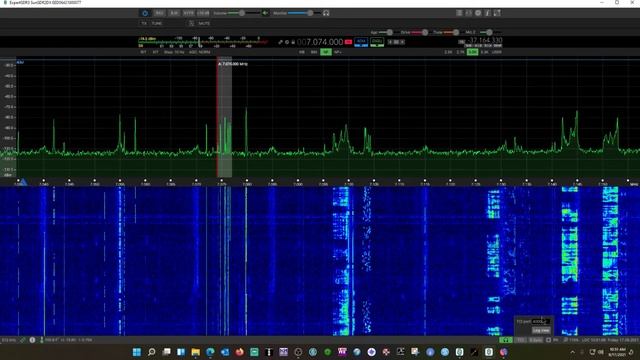Open Windows taskbar search

(151, 352)
